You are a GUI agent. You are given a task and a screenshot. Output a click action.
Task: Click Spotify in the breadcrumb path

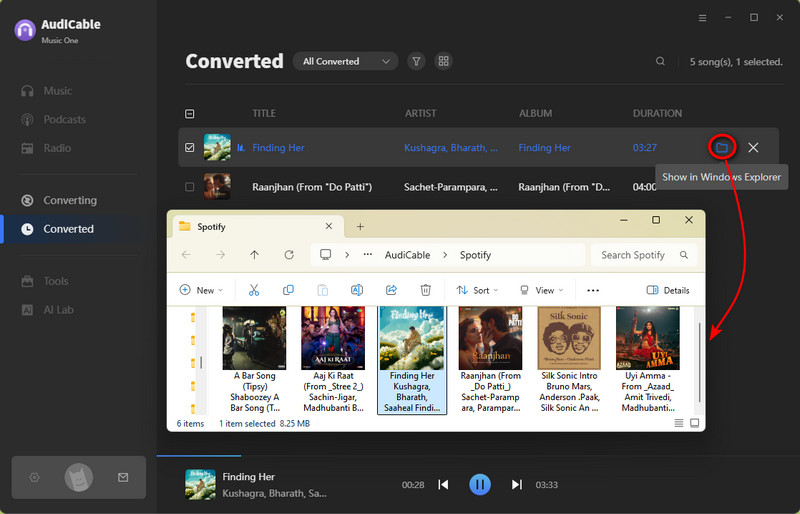coord(475,255)
